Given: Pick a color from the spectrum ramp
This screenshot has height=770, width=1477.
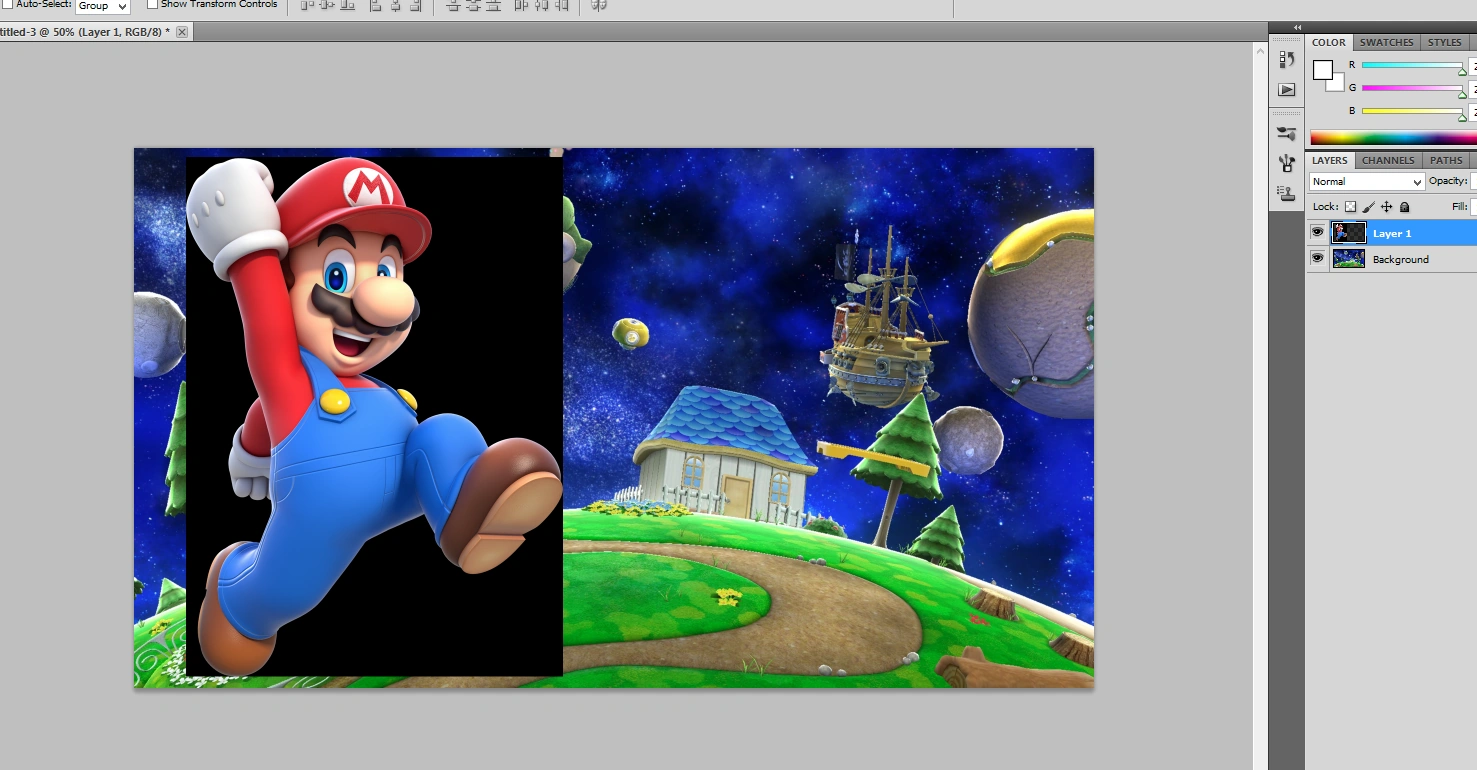Looking at the screenshot, I should (x=1393, y=139).
